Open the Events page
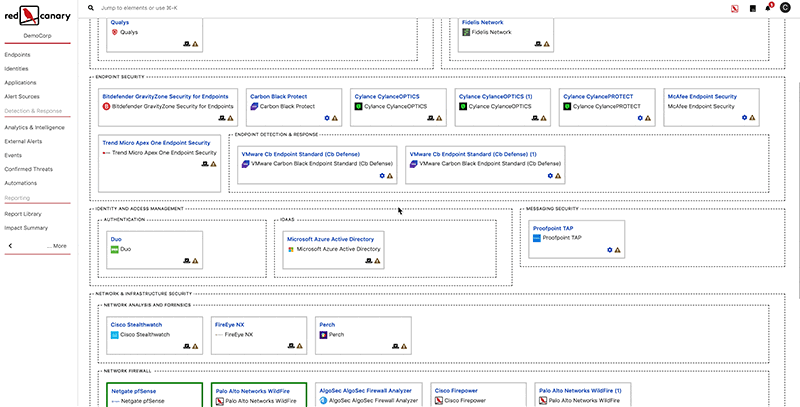Screen dimensions: 800x407 pos(13,155)
